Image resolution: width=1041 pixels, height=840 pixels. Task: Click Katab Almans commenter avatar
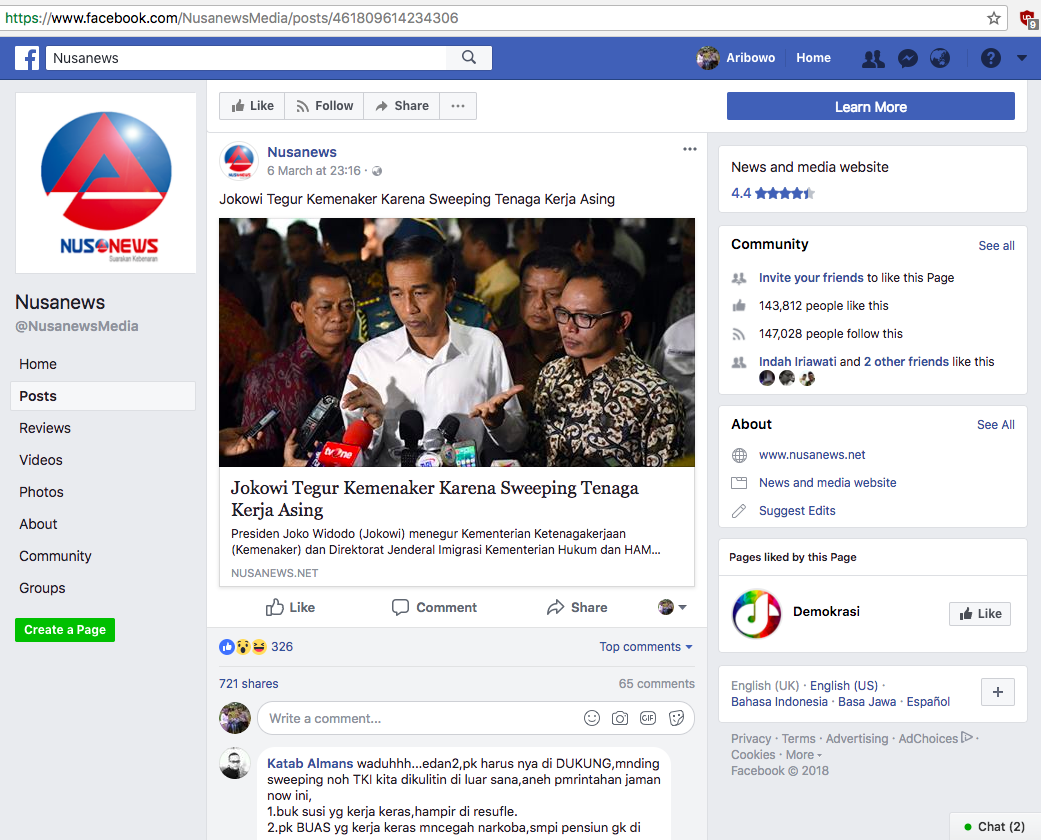click(x=235, y=763)
